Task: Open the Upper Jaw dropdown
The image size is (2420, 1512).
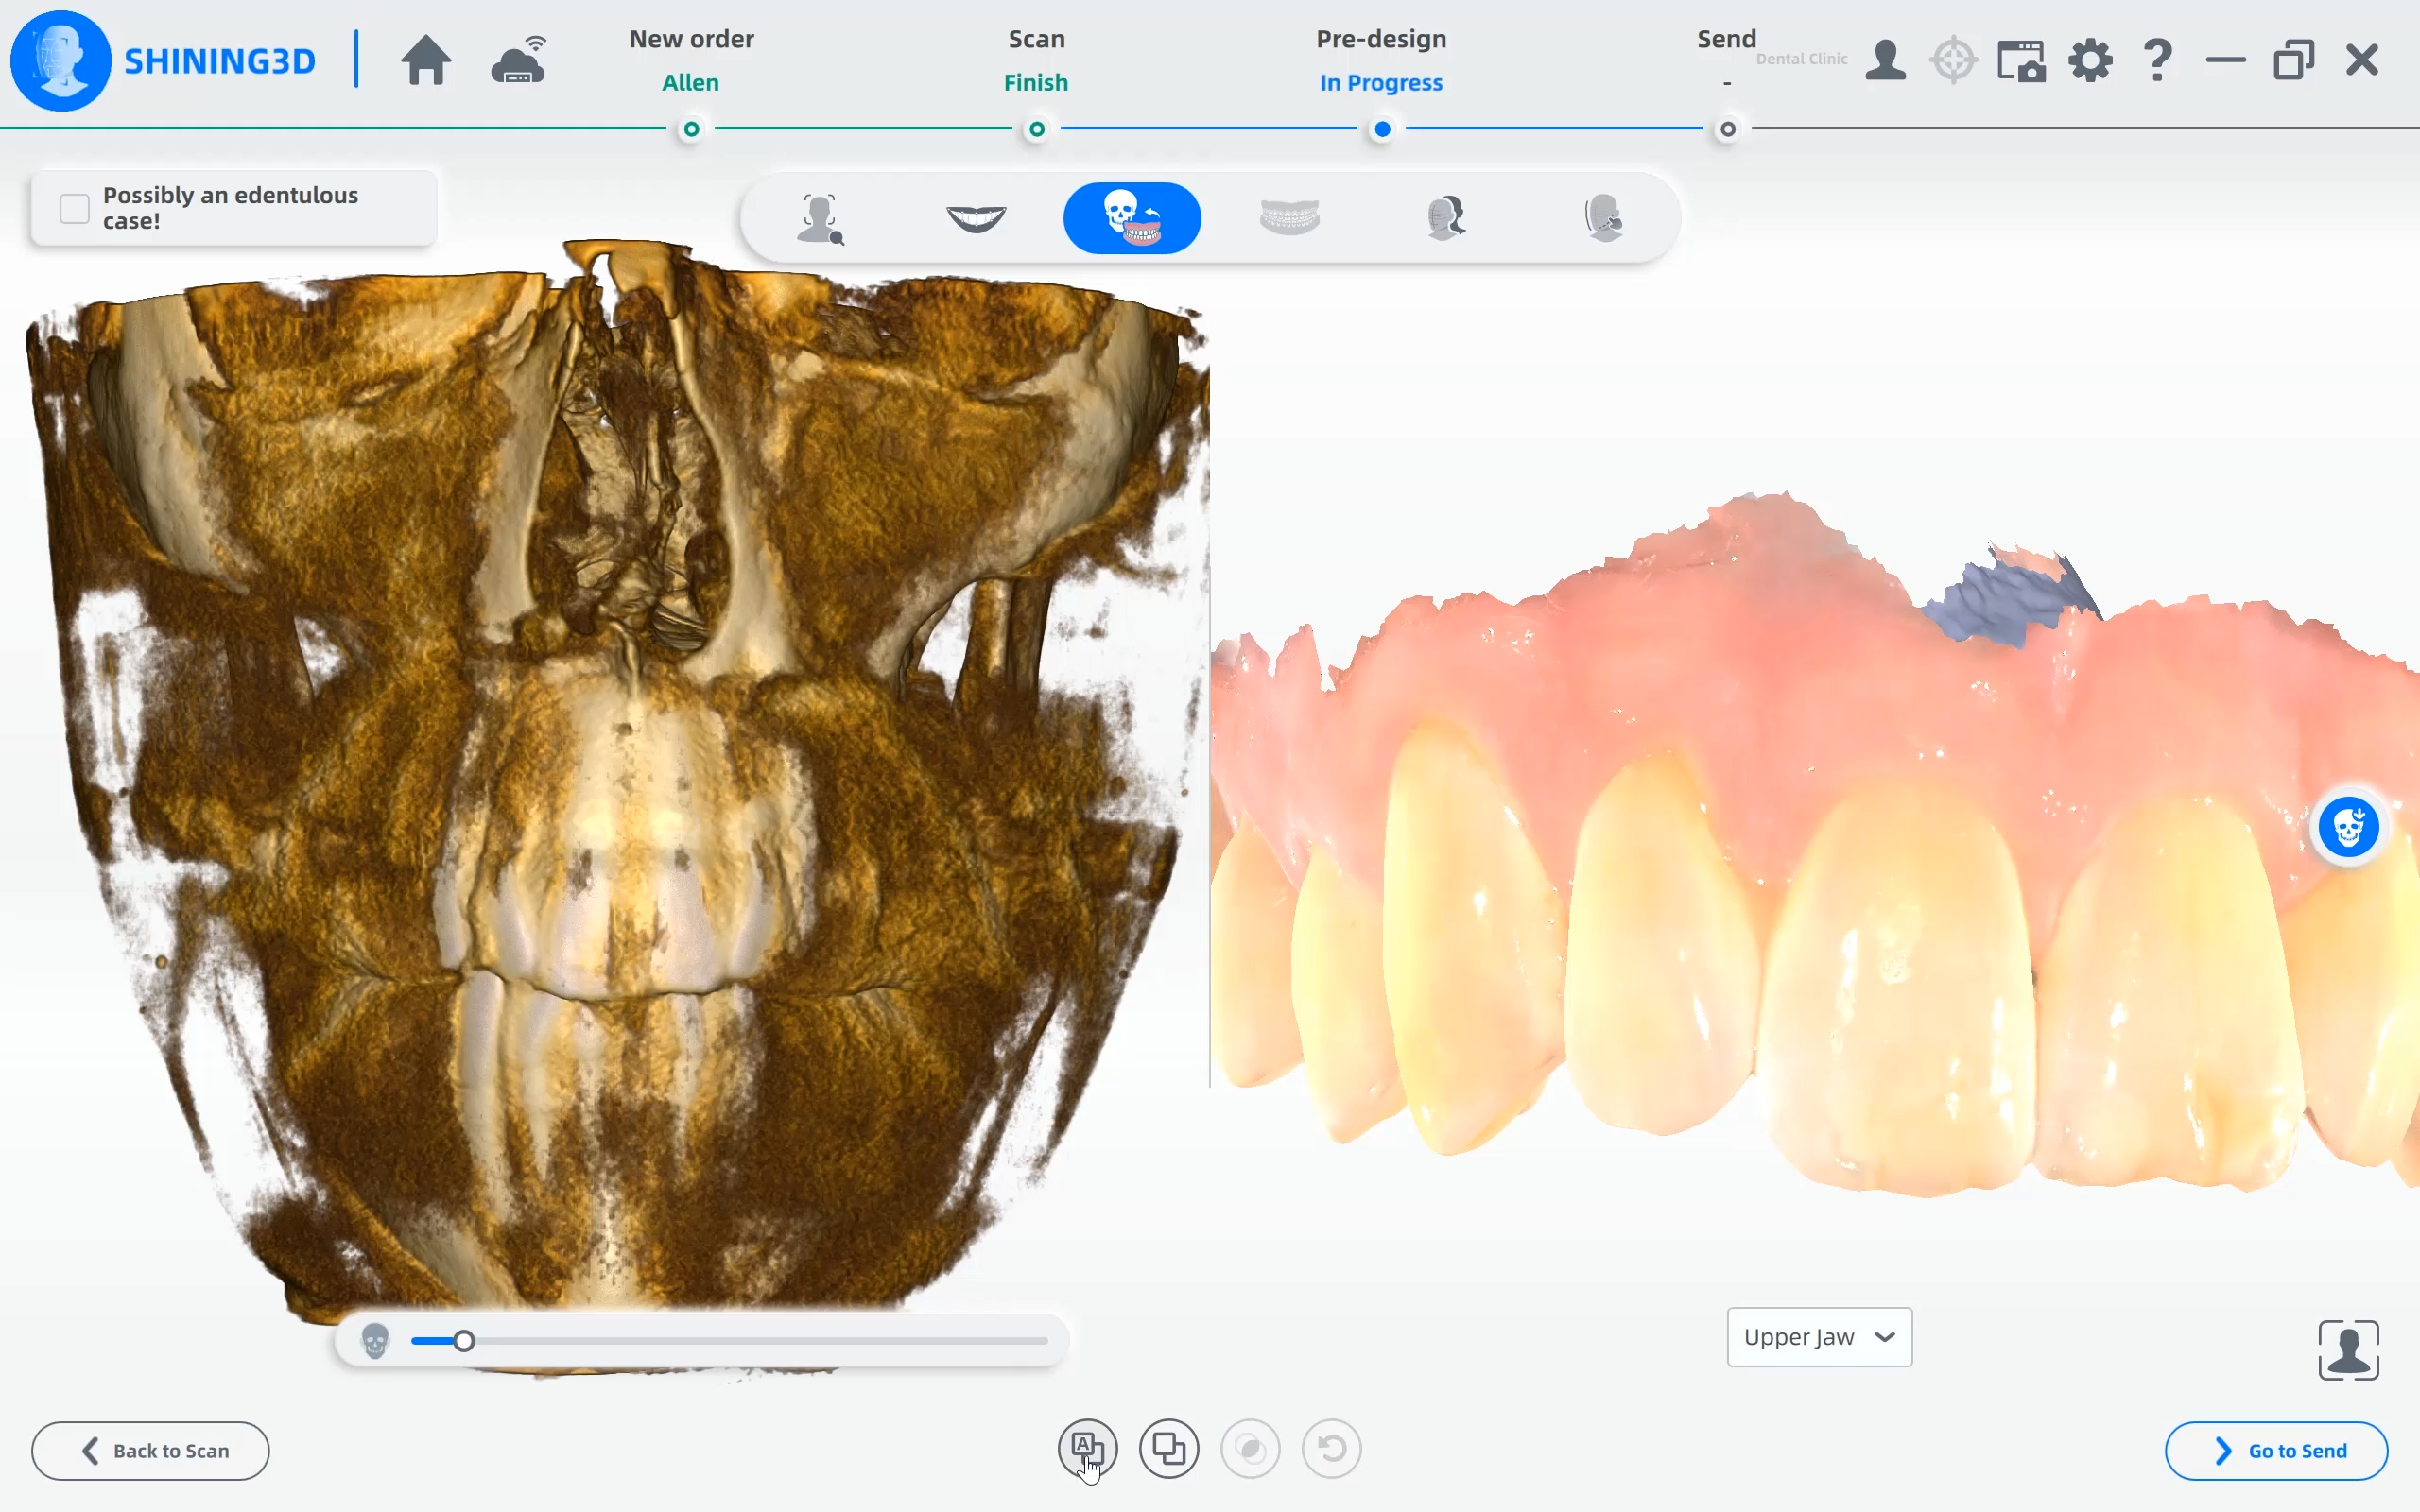Action: [1819, 1337]
